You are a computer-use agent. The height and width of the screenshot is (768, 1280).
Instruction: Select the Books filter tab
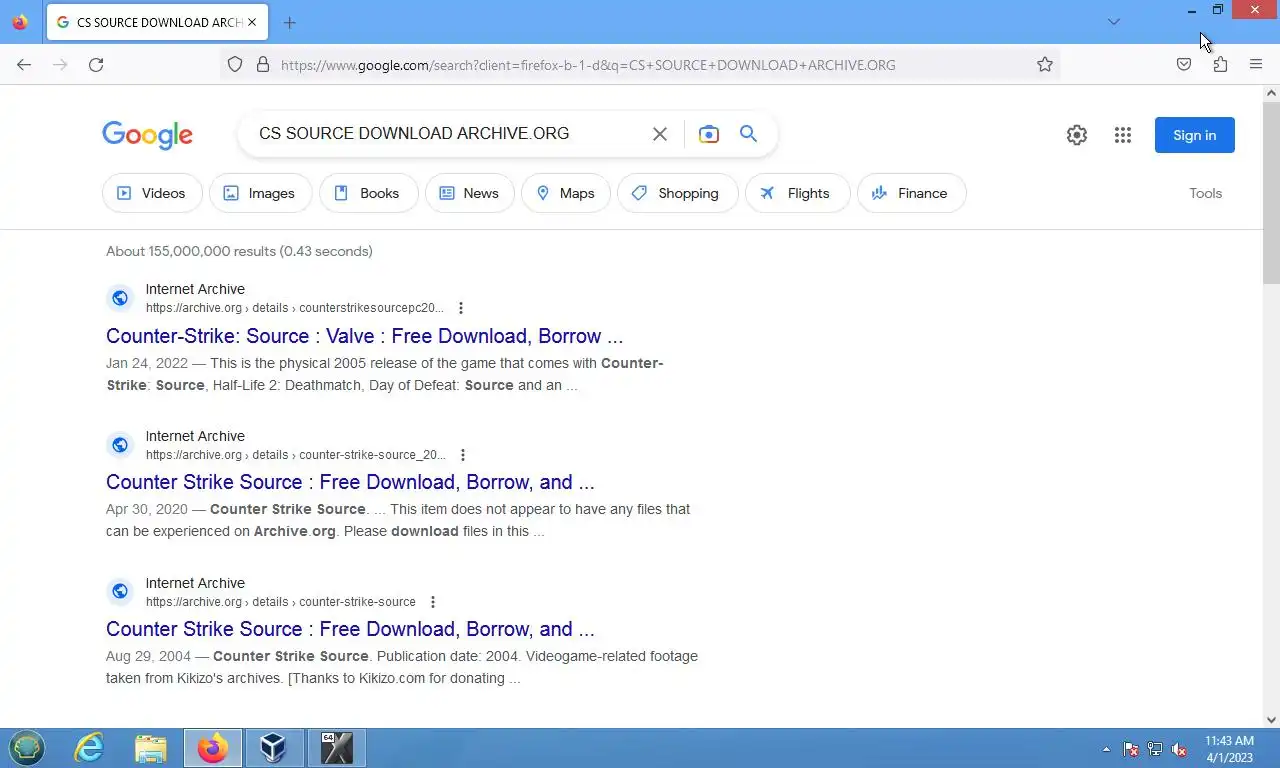[368, 193]
